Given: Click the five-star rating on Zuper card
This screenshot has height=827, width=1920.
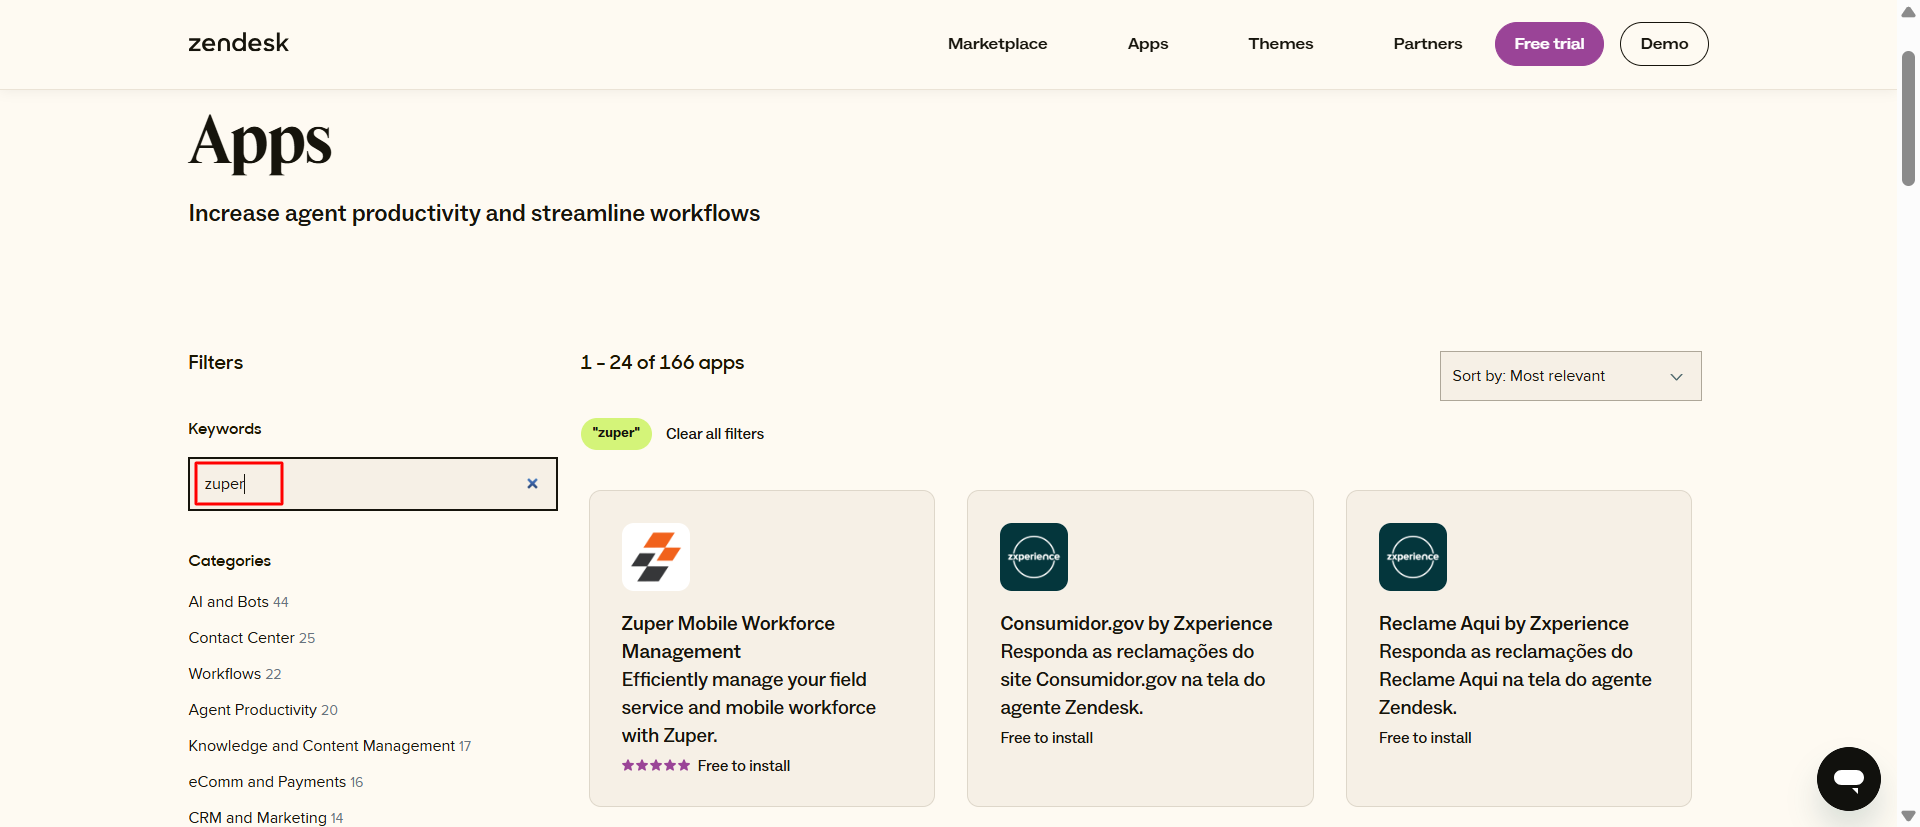Looking at the screenshot, I should [x=656, y=765].
